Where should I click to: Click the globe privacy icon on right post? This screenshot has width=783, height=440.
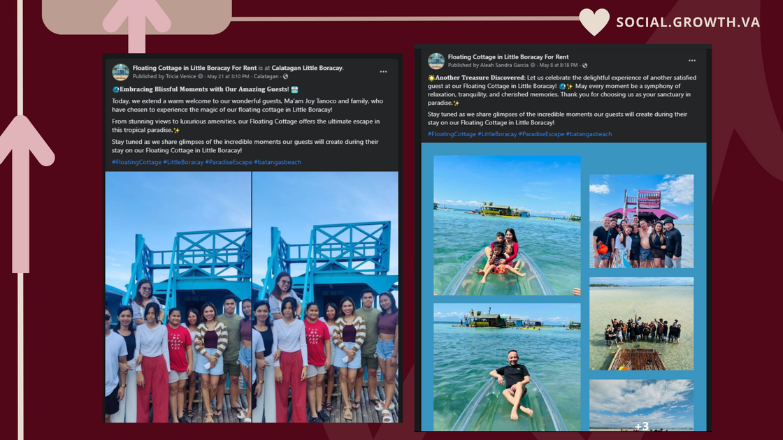pyautogui.click(x=584, y=65)
